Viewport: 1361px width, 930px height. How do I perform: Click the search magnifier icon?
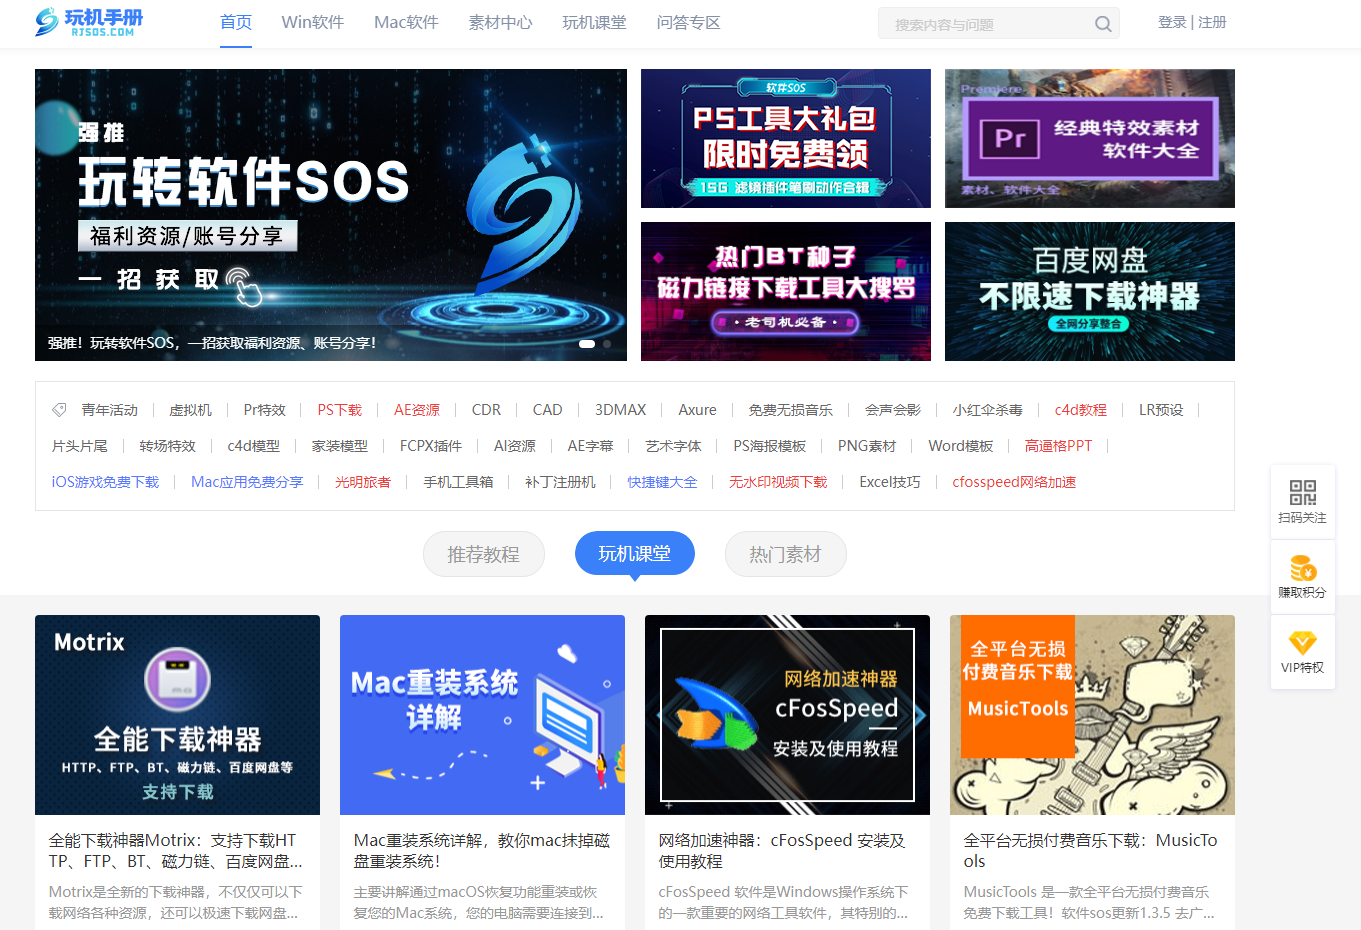click(1103, 24)
